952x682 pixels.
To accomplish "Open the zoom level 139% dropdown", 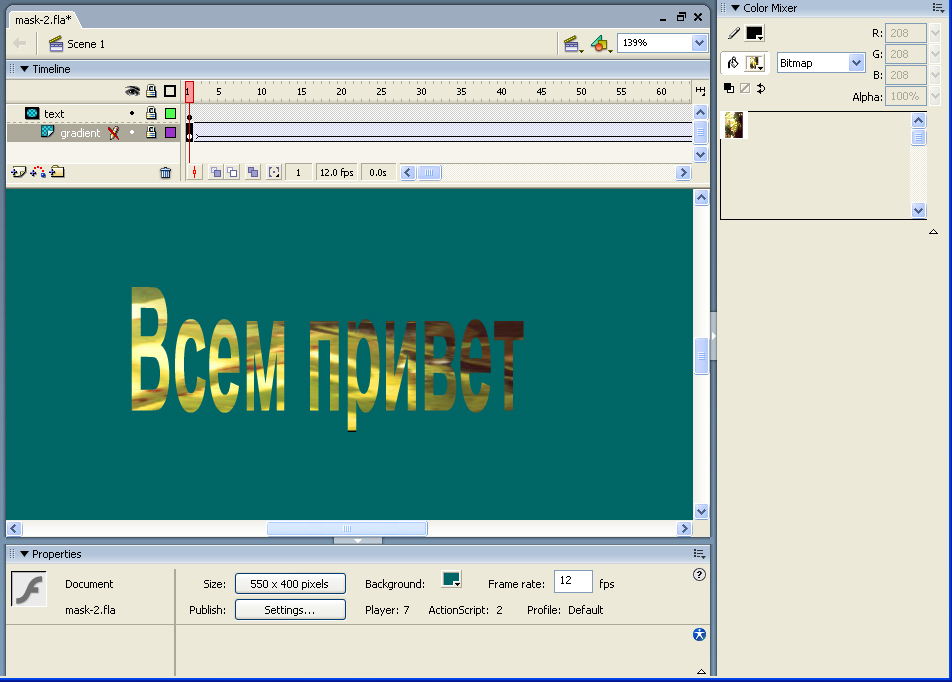I will [699, 43].
